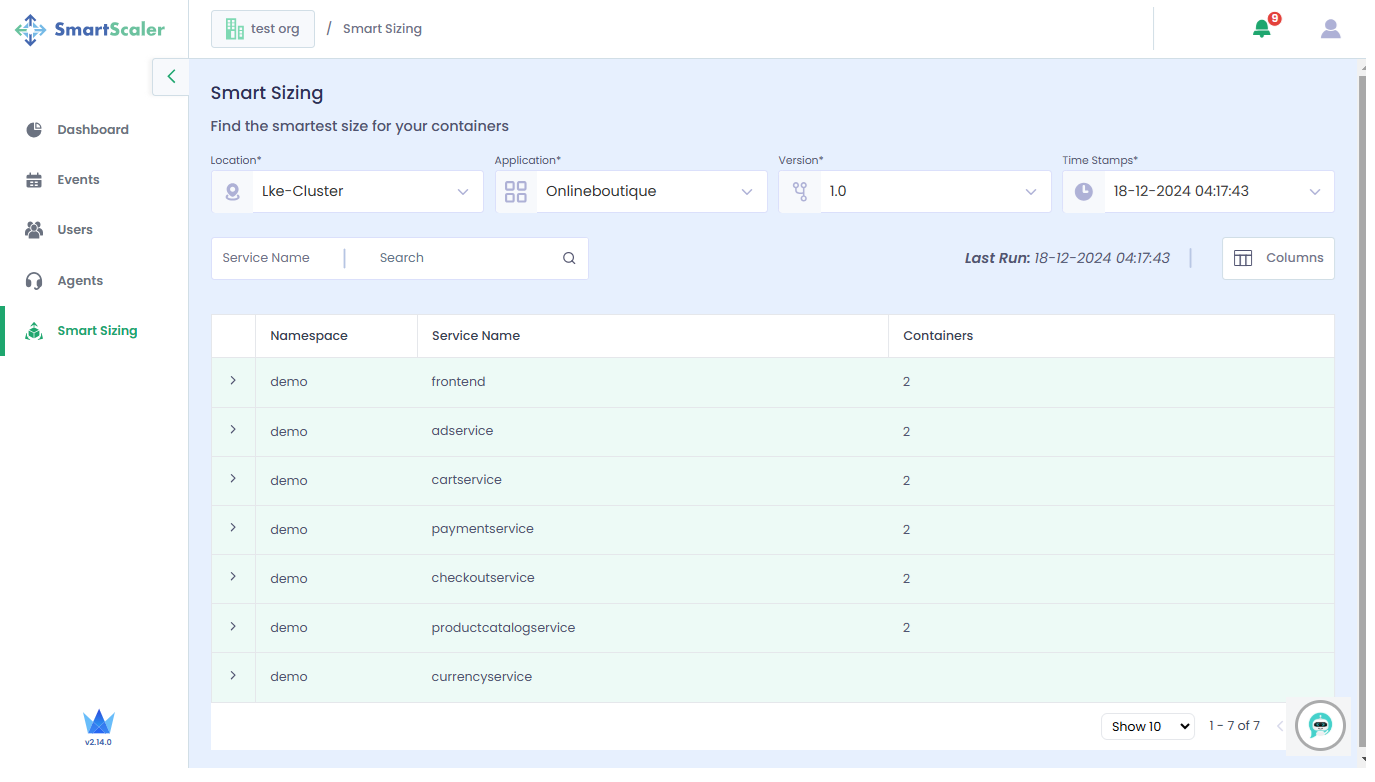Click the productcatalogservice name cell
1375x782 pixels.
(x=503, y=628)
